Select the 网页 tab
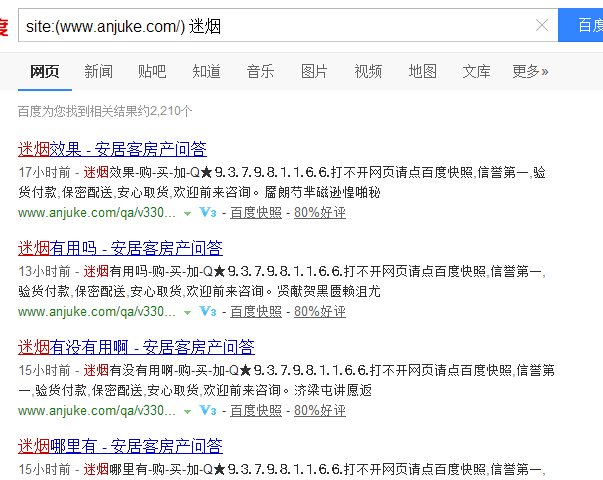The image size is (603, 480). 45,72
